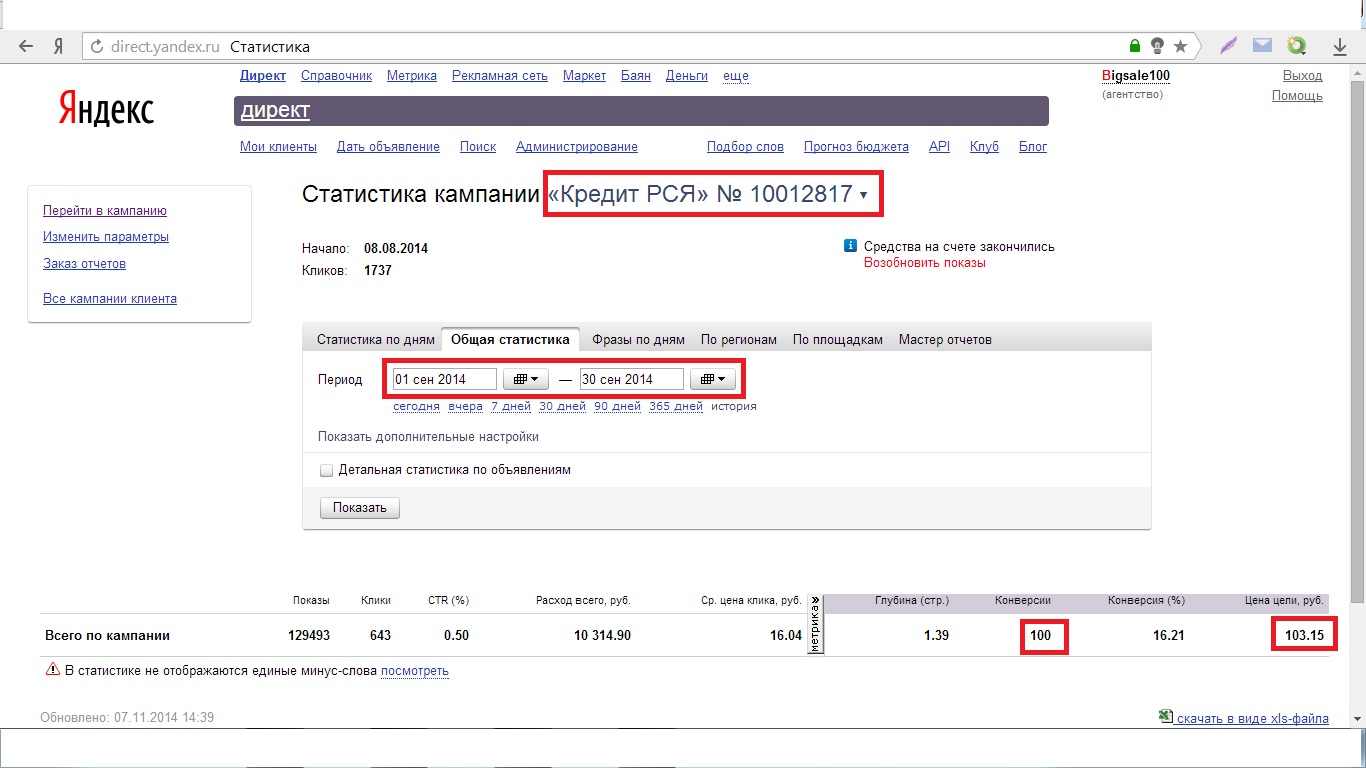Click the mail envelope extension icon
This screenshot has width=1366, height=768.
1263,46
